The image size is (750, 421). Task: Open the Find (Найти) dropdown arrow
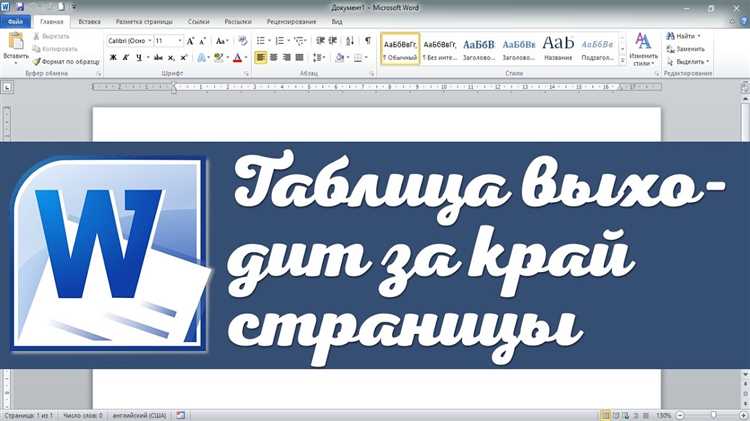pos(699,36)
